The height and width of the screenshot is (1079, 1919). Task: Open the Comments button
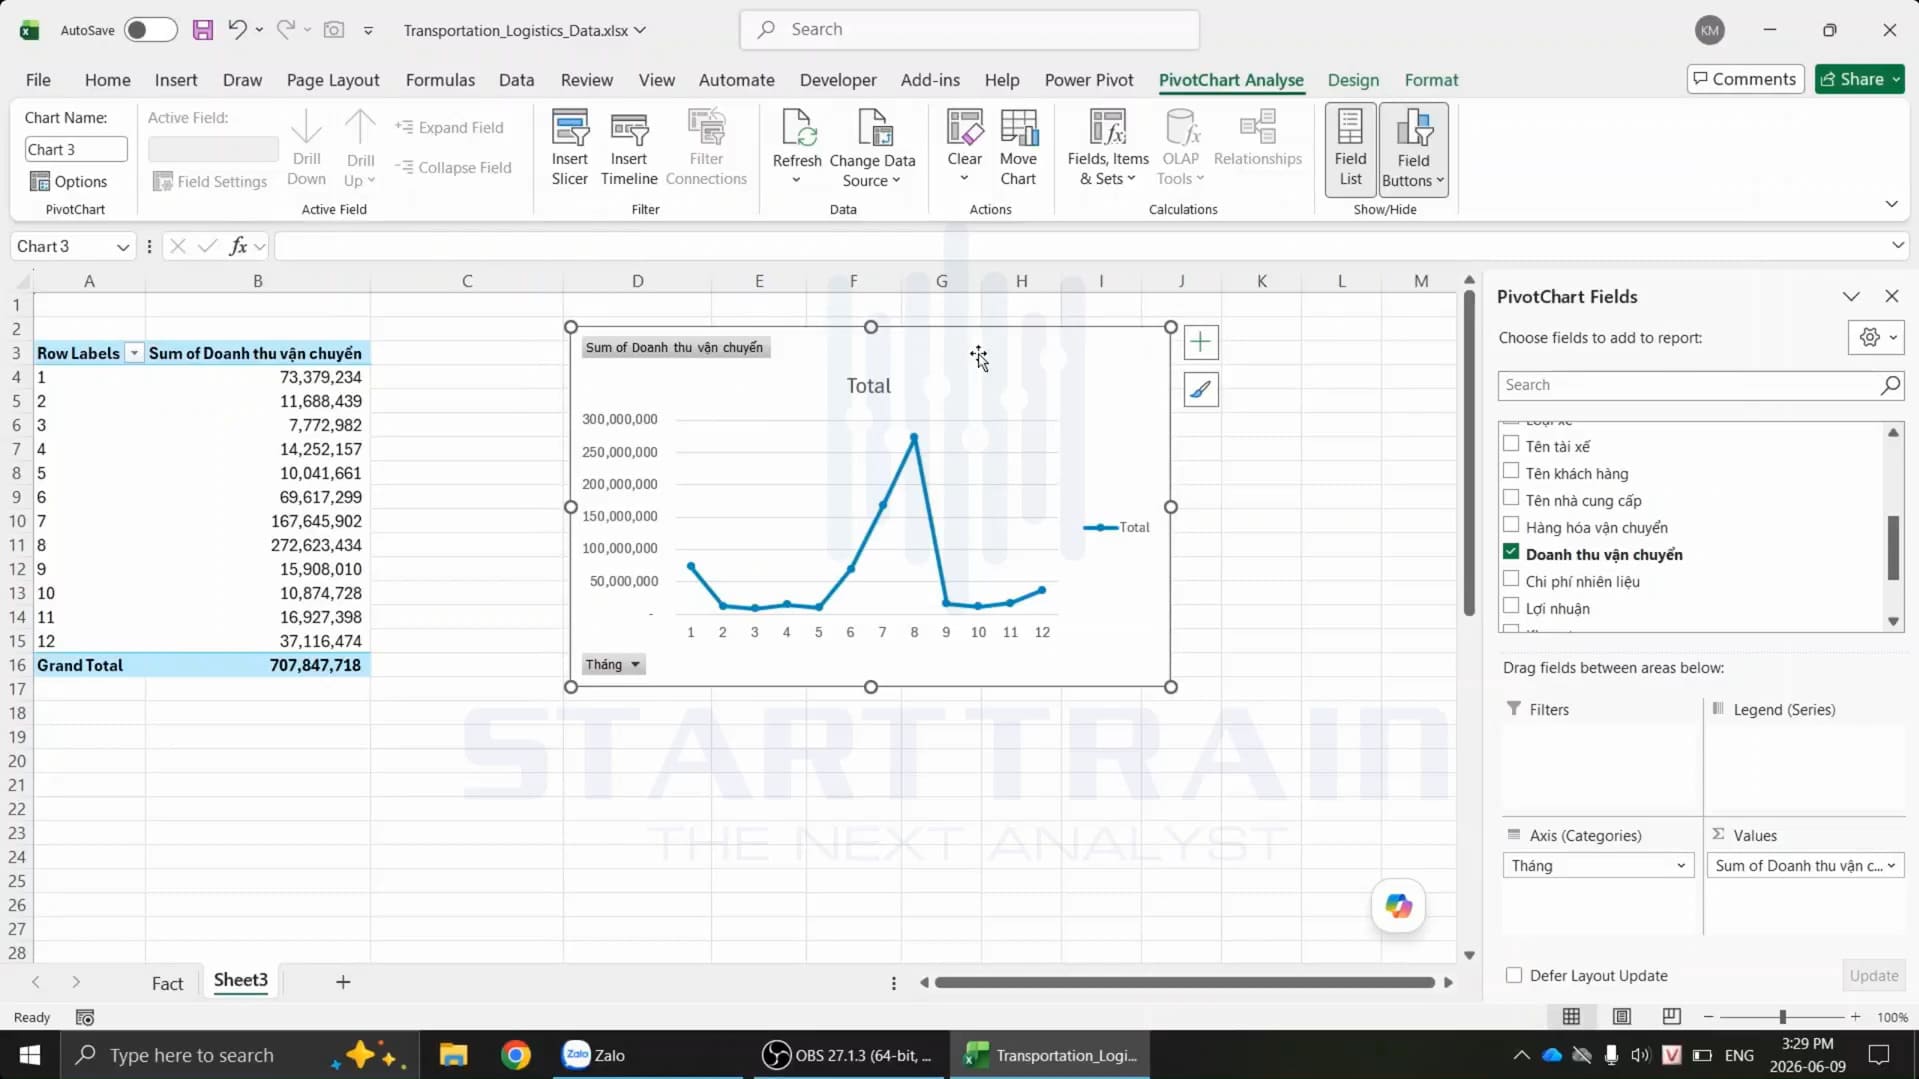(x=1745, y=79)
